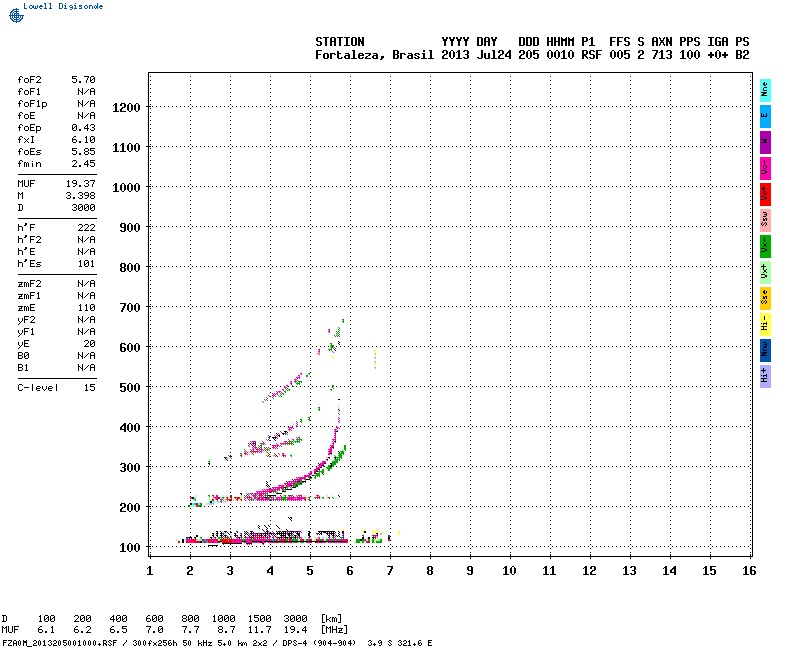The image size is (800, 650).
Task: Click the h'F value 222
Action: [86, 228]
